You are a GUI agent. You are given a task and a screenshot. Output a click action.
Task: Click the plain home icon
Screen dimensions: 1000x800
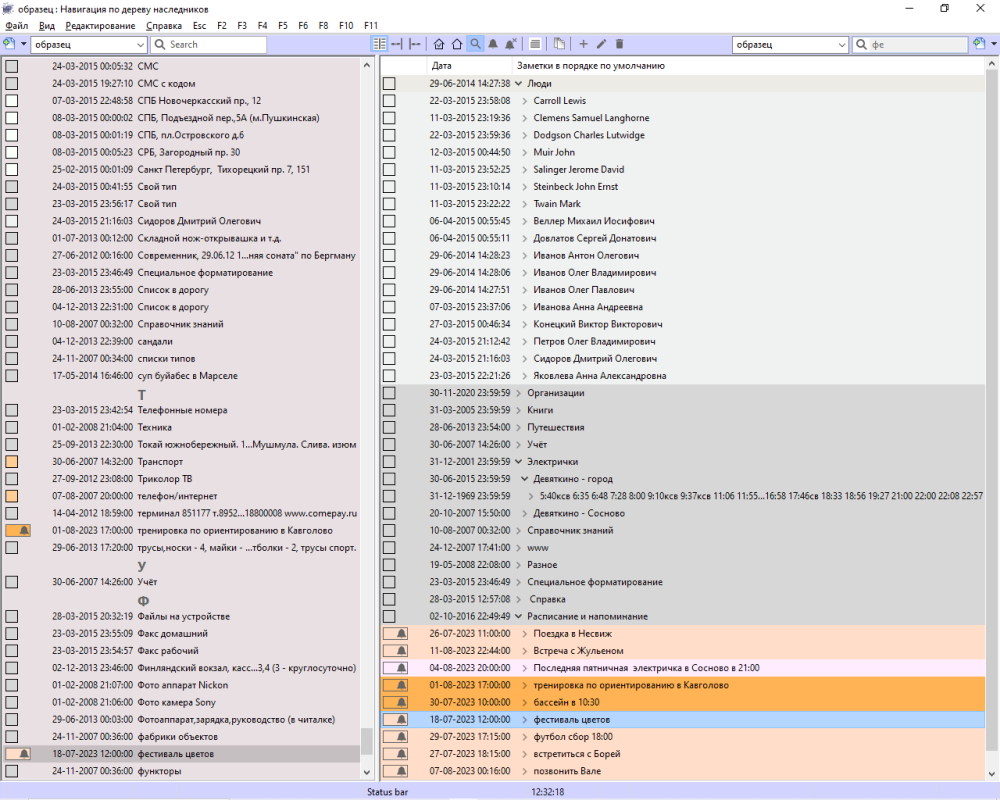[457, 44]
